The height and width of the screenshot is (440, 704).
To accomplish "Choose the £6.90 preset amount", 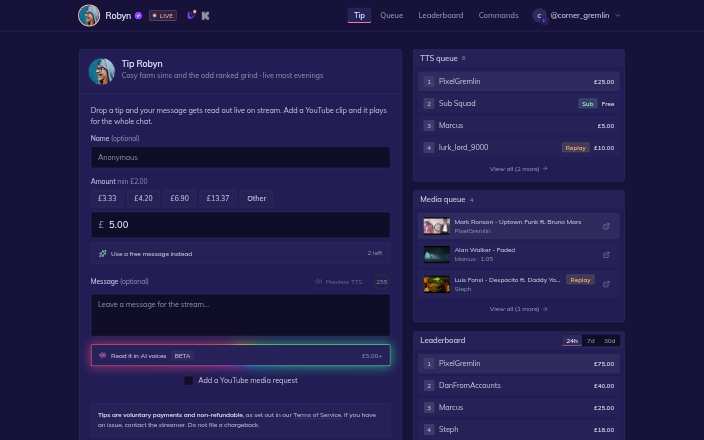I will click(180, 198).
